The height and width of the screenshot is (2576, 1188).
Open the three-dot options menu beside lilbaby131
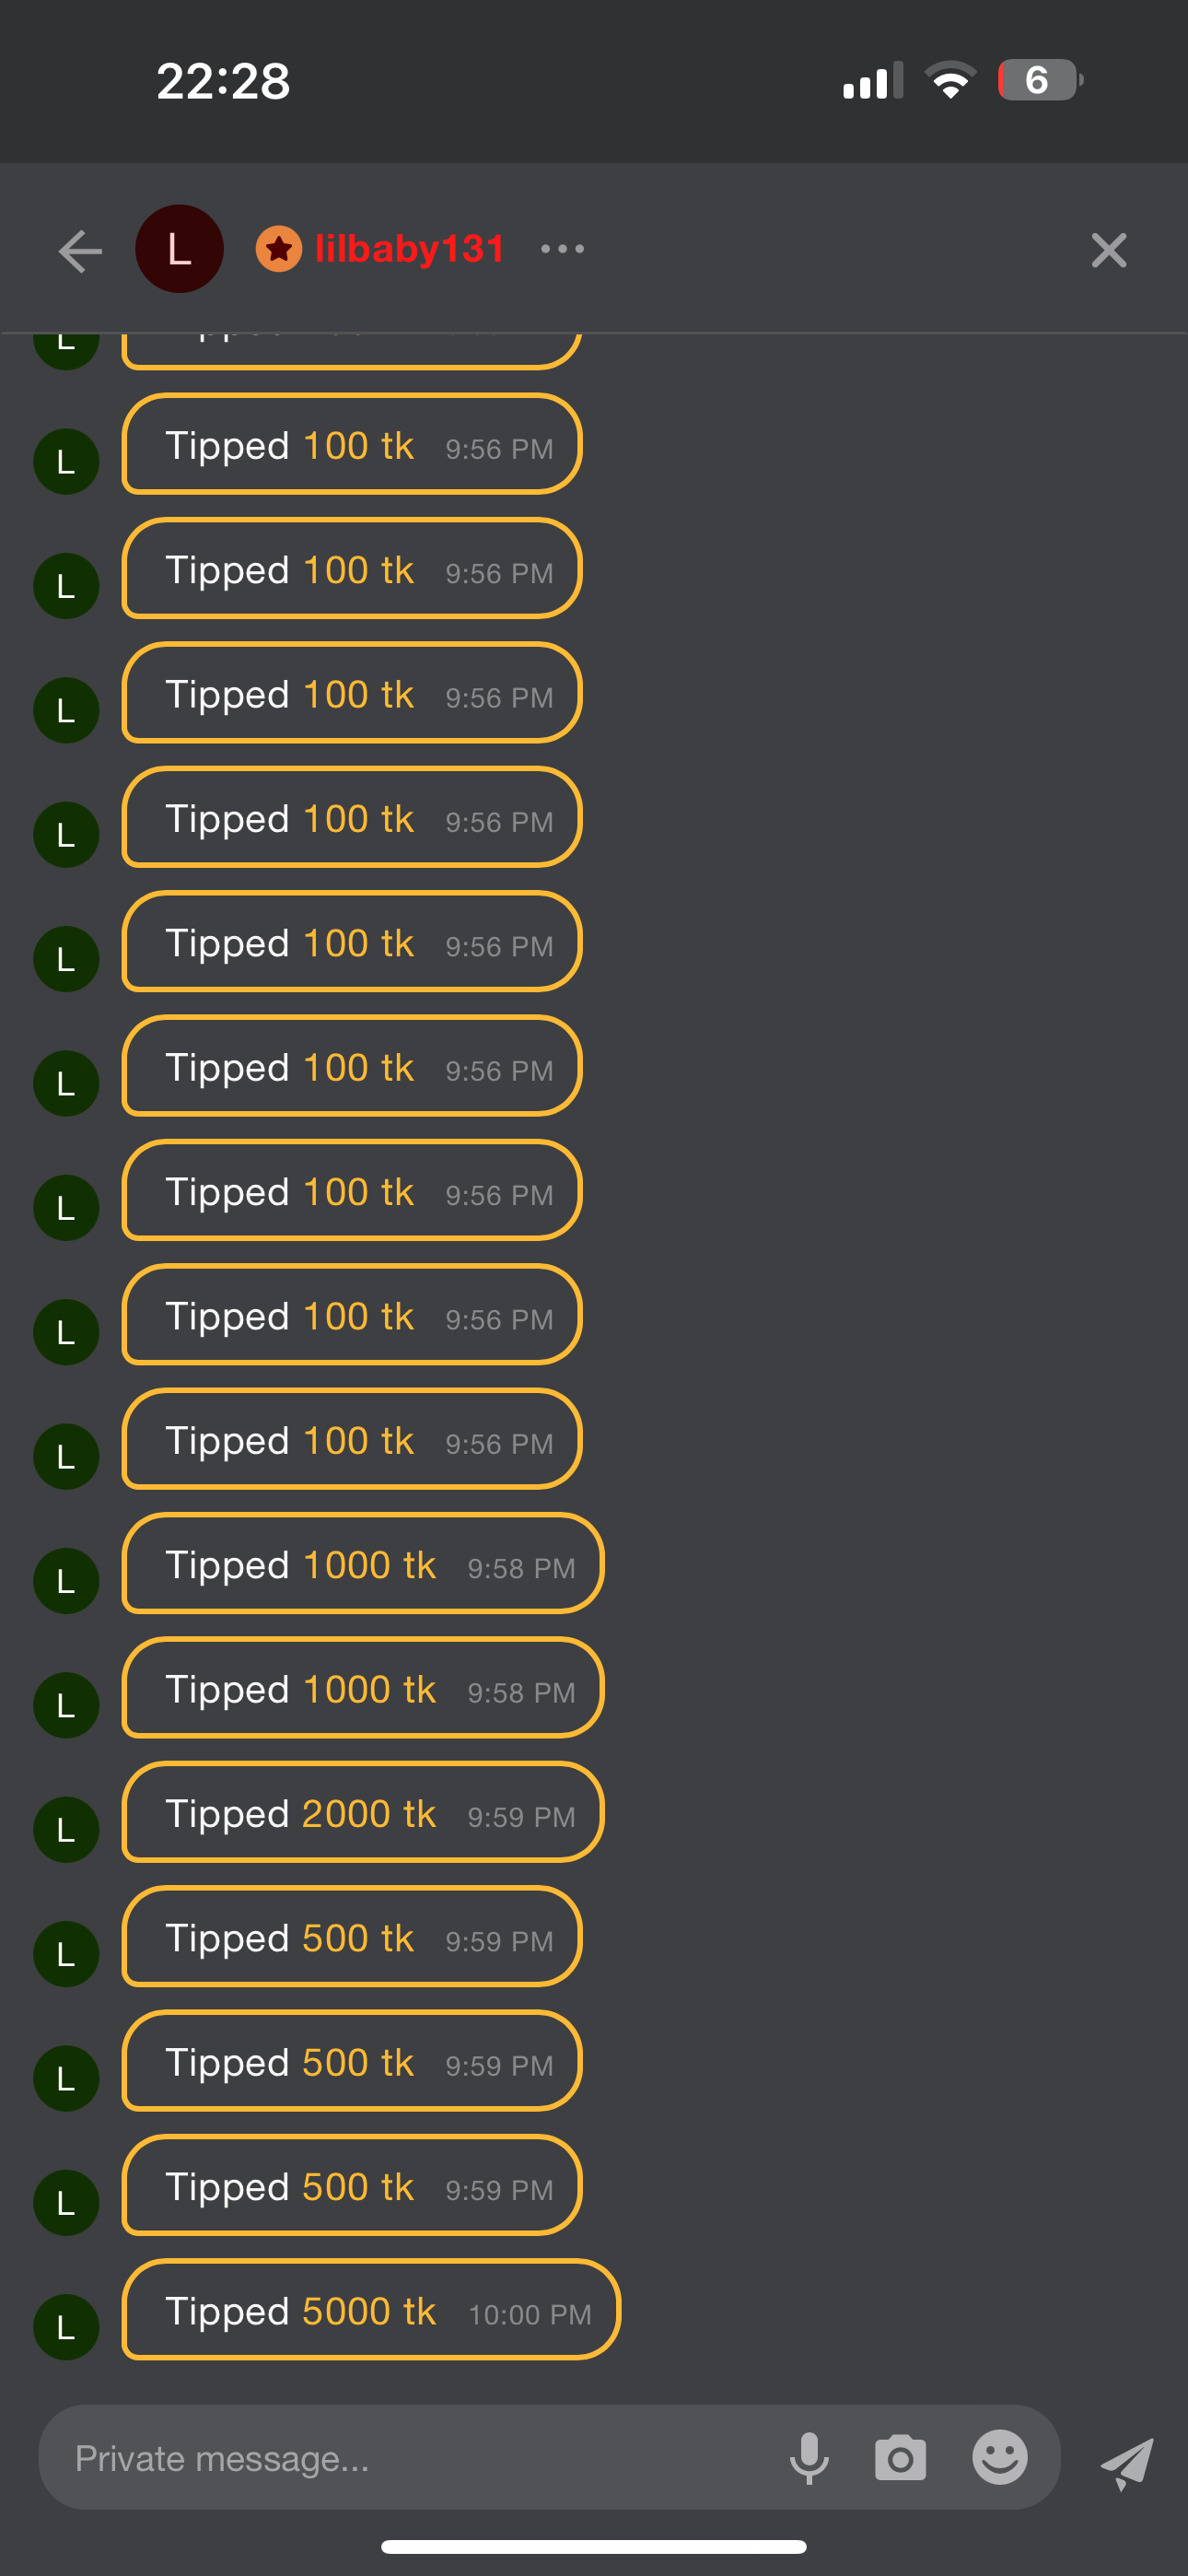click(x=562, y=248)
